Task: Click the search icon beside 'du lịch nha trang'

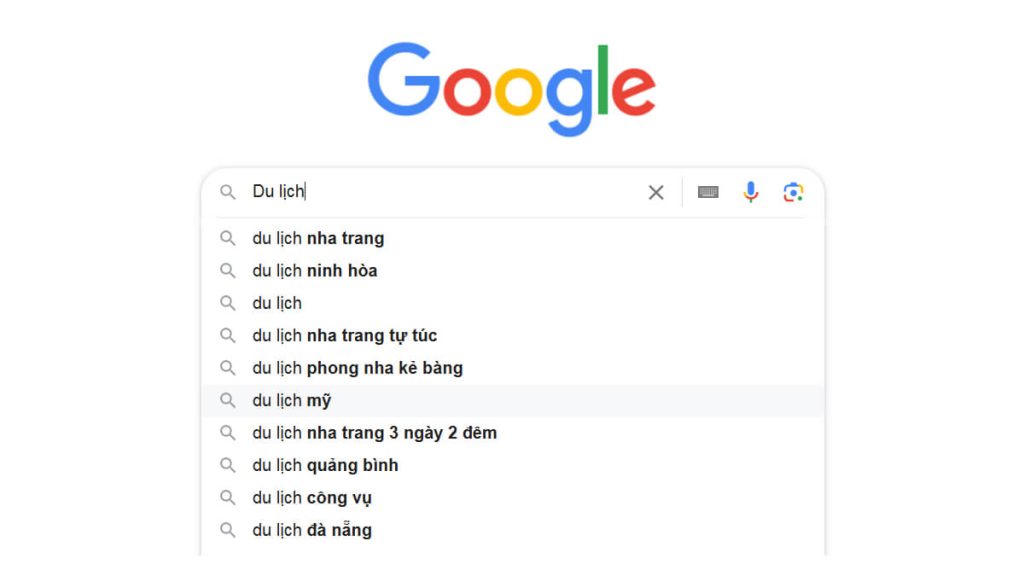Action: 228,238
